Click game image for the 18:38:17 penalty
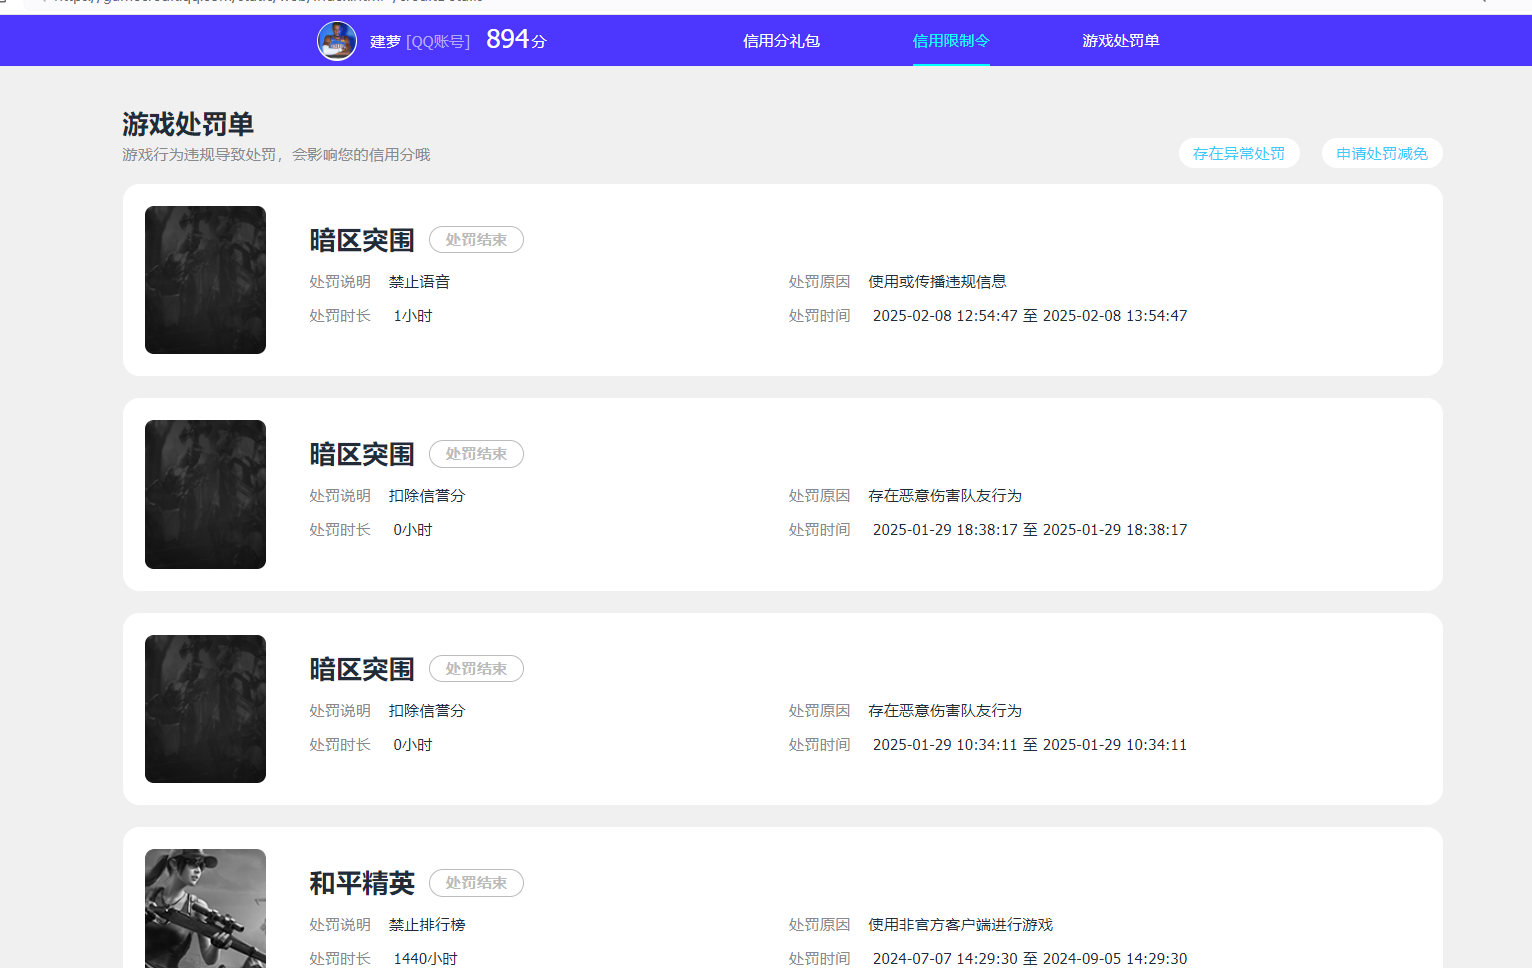The height and width of the screenshot is (968, 1532). click(x=205, y=494)
